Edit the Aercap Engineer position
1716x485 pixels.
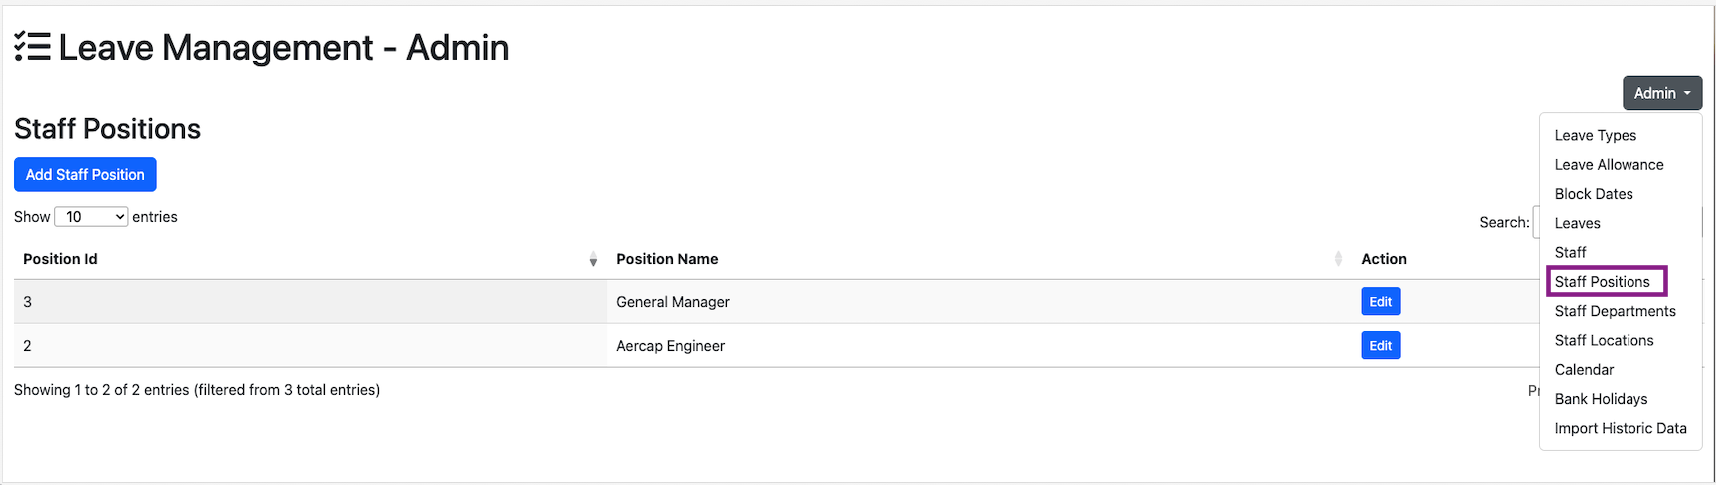pyautogui.click(x=1380, y=346)
